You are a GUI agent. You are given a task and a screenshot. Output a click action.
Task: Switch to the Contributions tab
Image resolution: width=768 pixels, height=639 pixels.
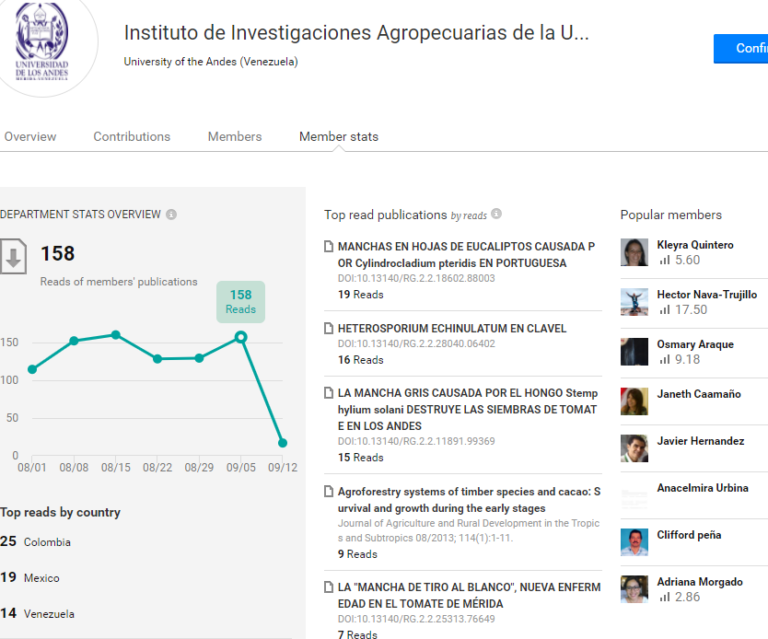(x=132, y=137)
